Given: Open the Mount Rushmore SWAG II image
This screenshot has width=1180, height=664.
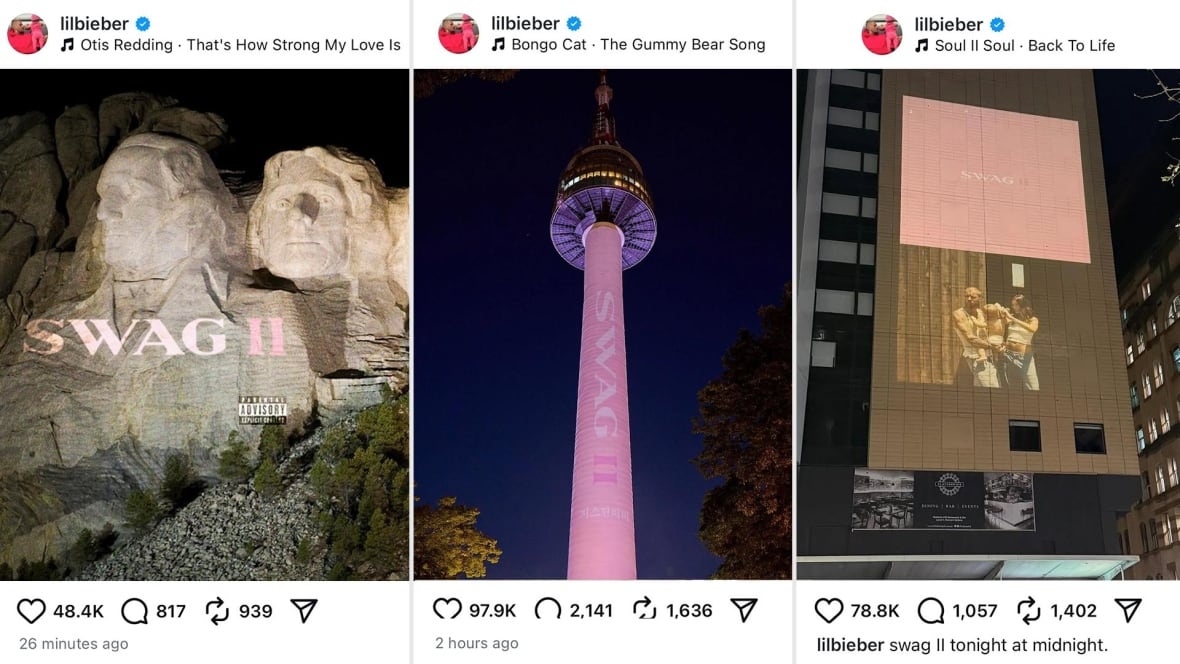Looking at the screenshot, I should (x=205, y=324).
